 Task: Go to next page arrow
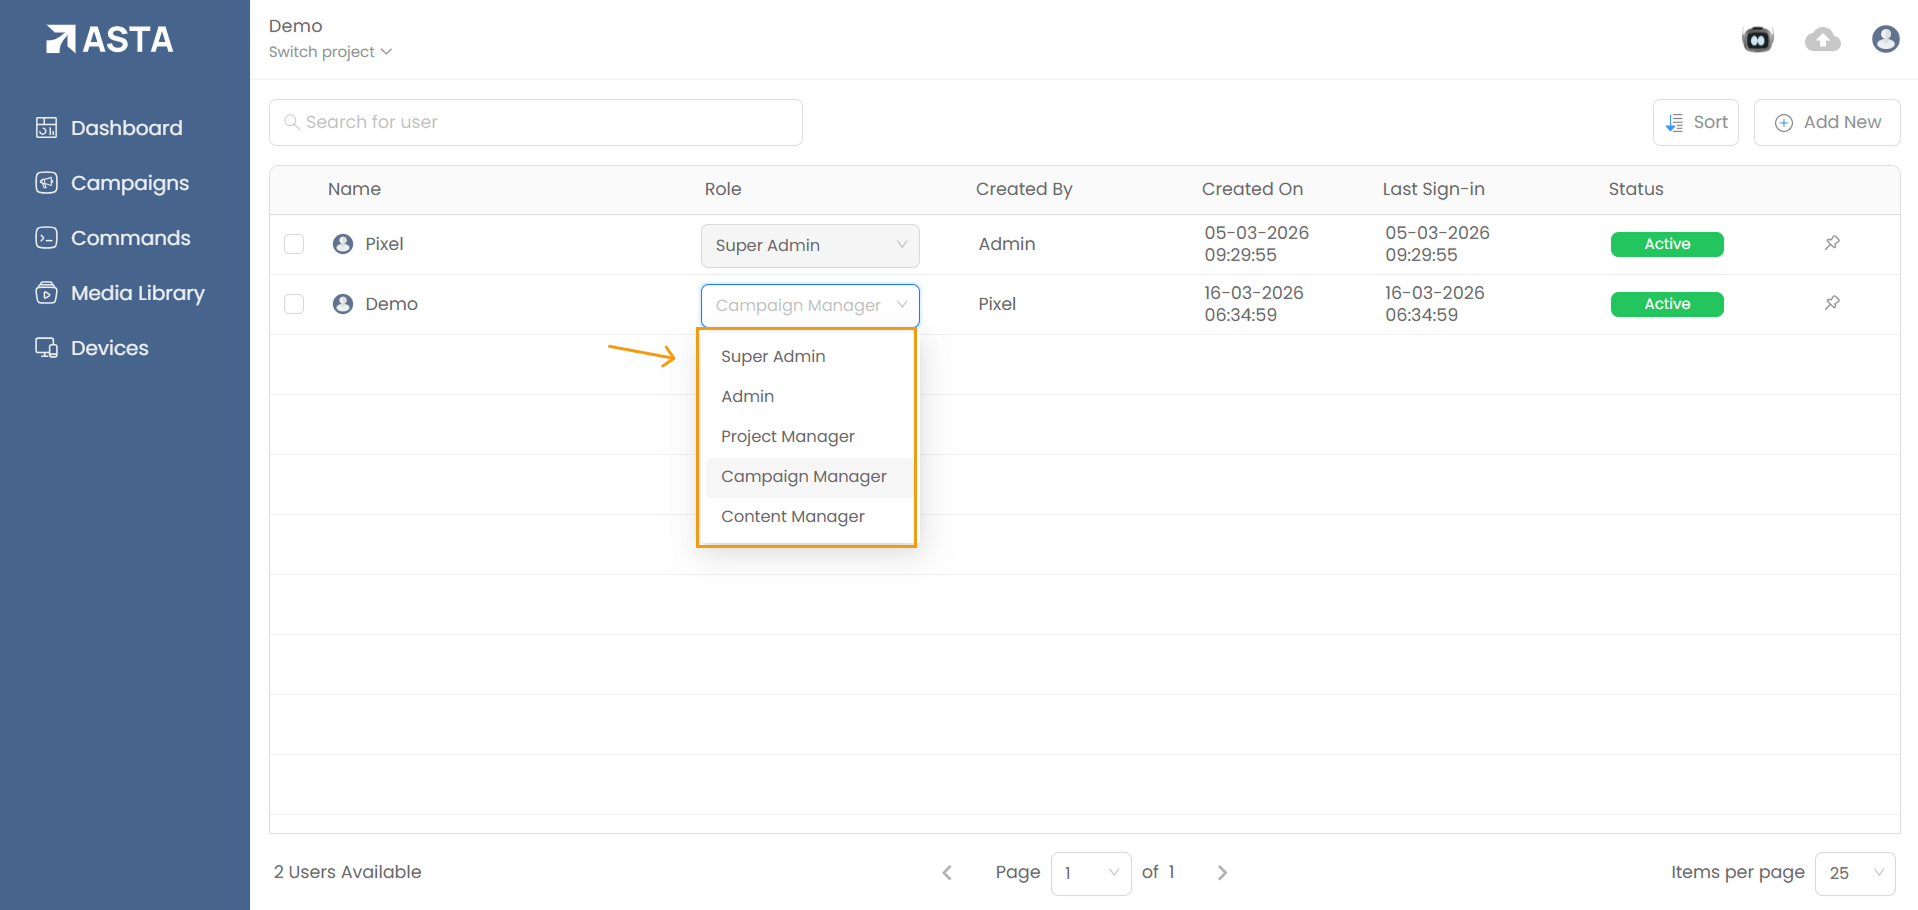pyautogui.click(x=1222, y=873)
